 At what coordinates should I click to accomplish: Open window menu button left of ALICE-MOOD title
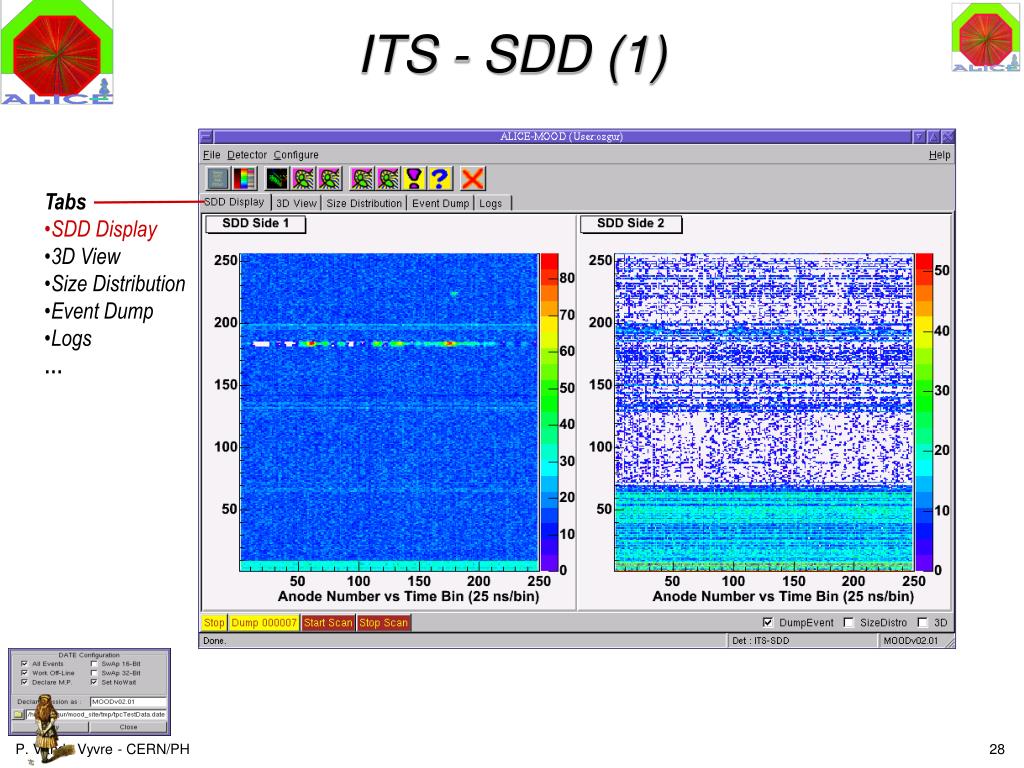[206, 136]
